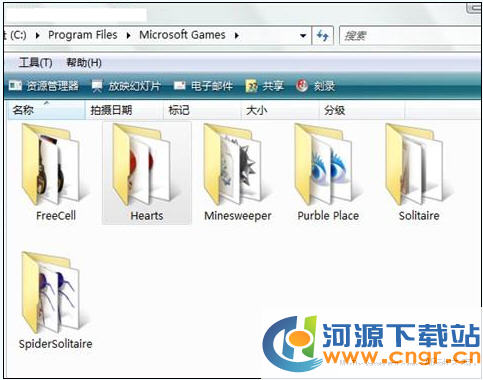Click the 刻录 burn disc icon

302,86
